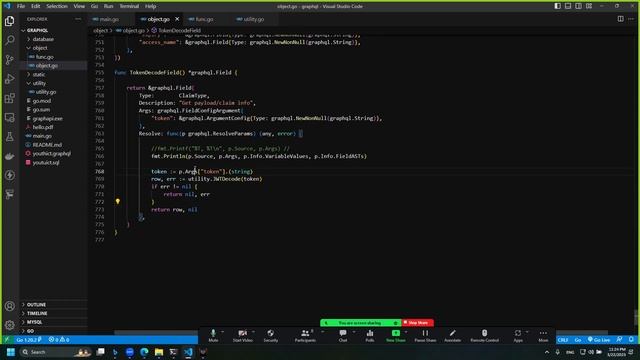Close the object.go tab

[x=177, y=19]
